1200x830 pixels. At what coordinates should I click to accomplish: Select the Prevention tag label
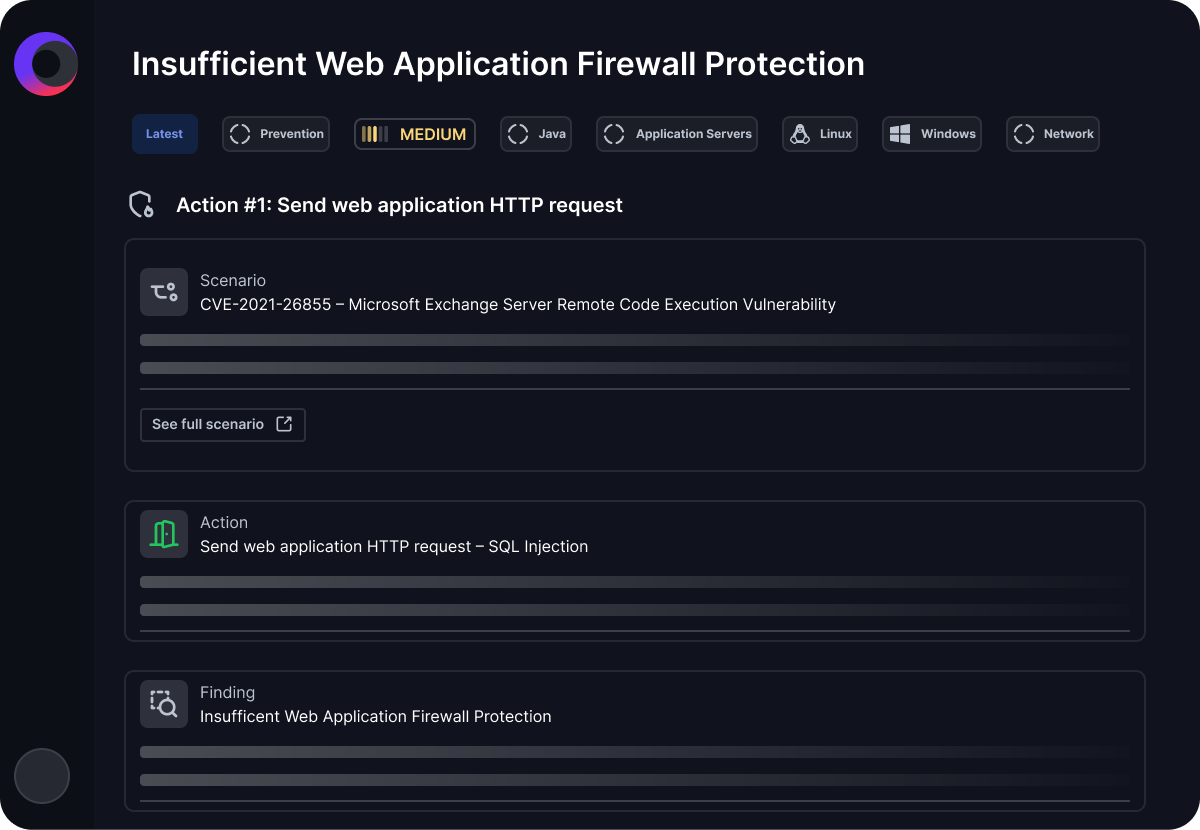292,134
